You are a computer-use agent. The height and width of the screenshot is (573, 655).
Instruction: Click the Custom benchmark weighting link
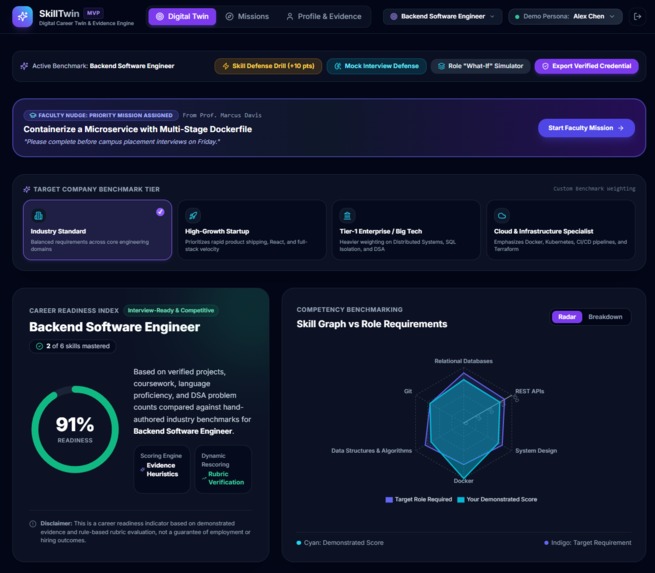[x=594, y=189]
